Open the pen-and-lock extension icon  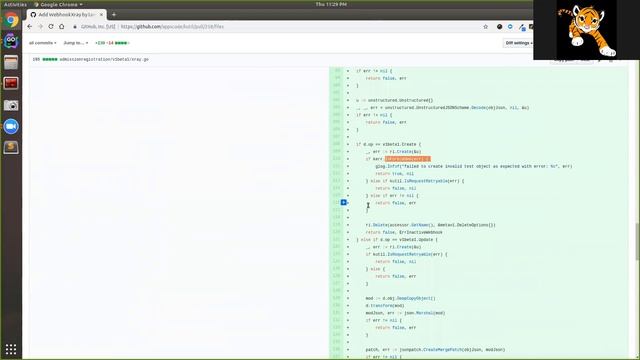522,27
